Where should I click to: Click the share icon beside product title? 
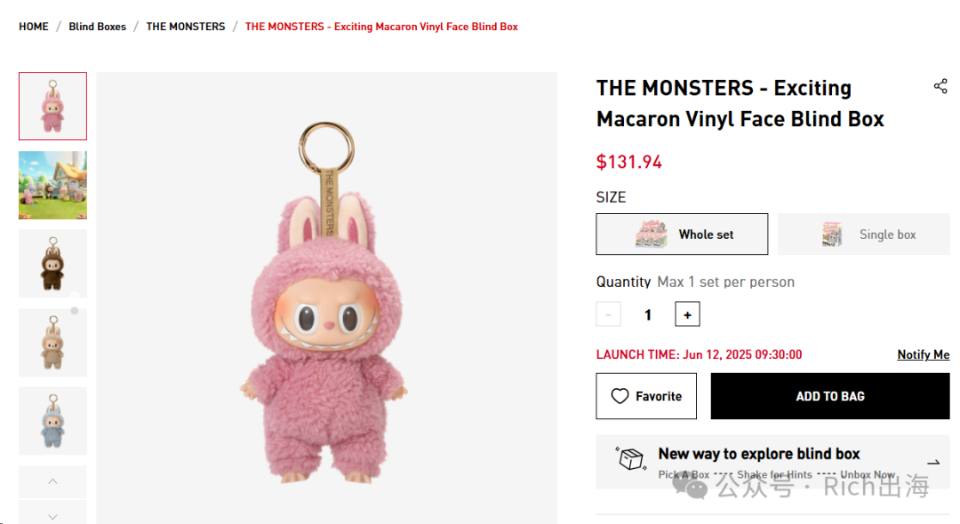[x=940, y=86]
